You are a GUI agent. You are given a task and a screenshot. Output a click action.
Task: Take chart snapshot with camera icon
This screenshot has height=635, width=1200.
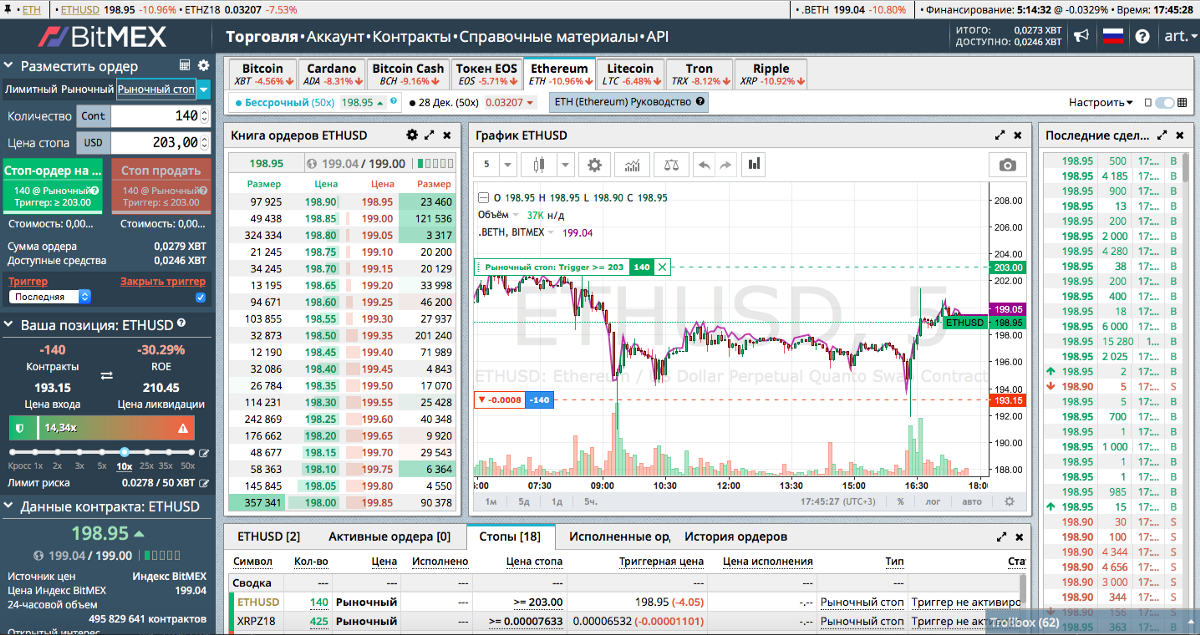(1007, 164)
